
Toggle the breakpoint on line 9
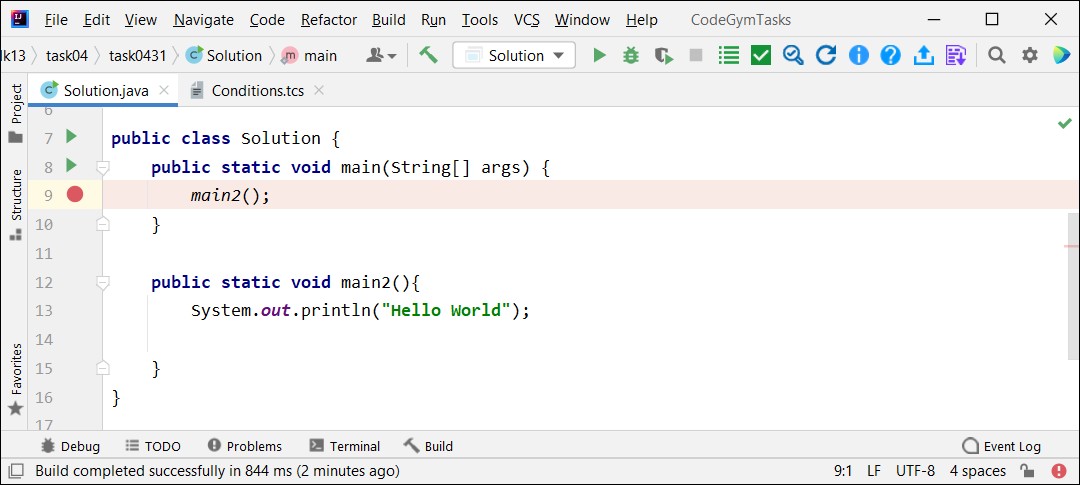click(x=74, y=195)
